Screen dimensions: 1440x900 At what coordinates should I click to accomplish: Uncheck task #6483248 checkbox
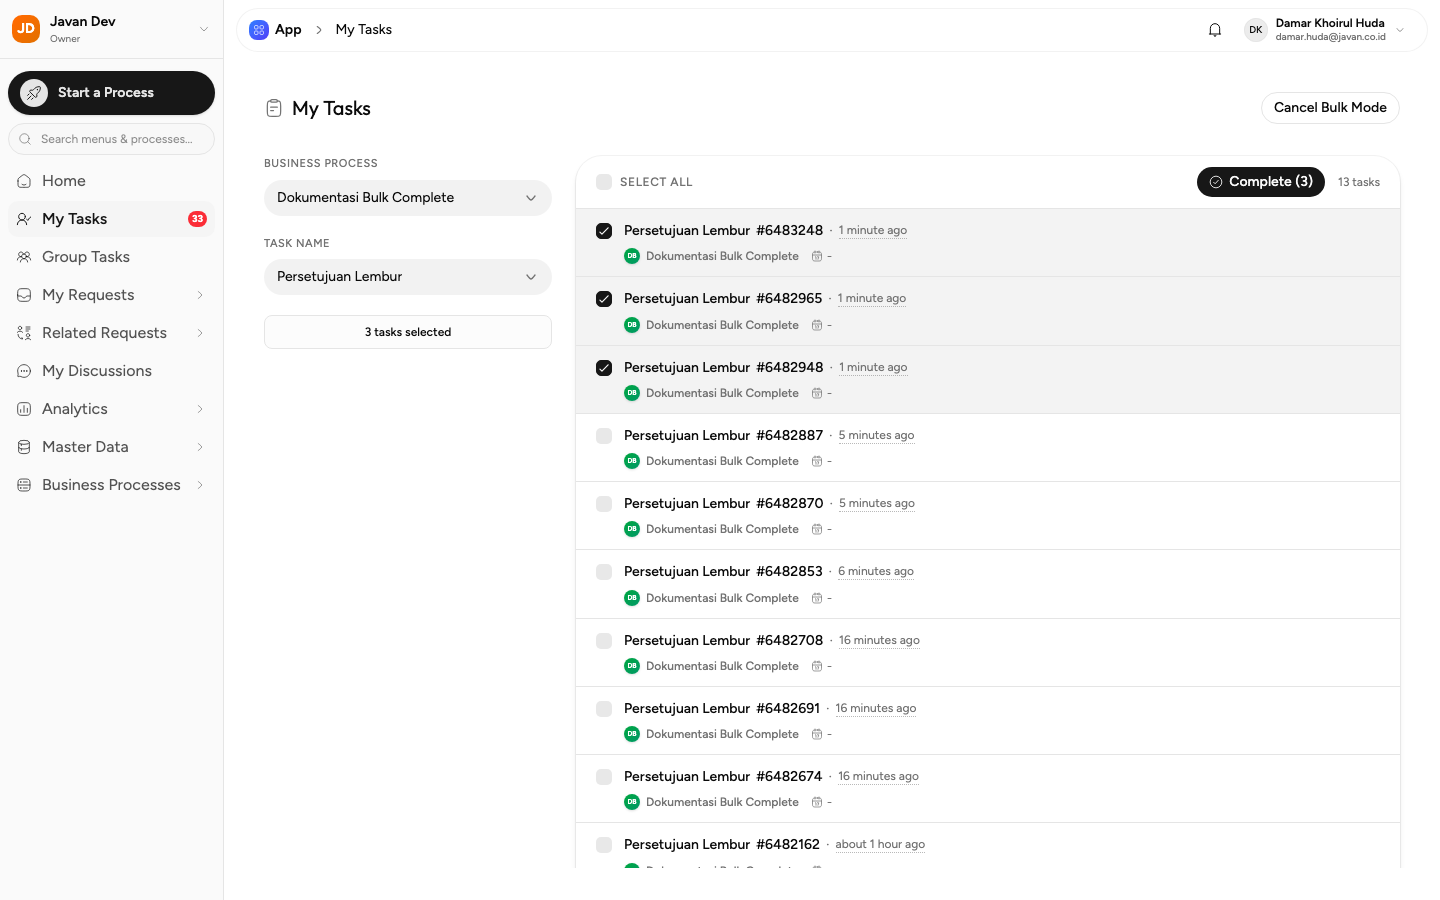coord(604,231)
